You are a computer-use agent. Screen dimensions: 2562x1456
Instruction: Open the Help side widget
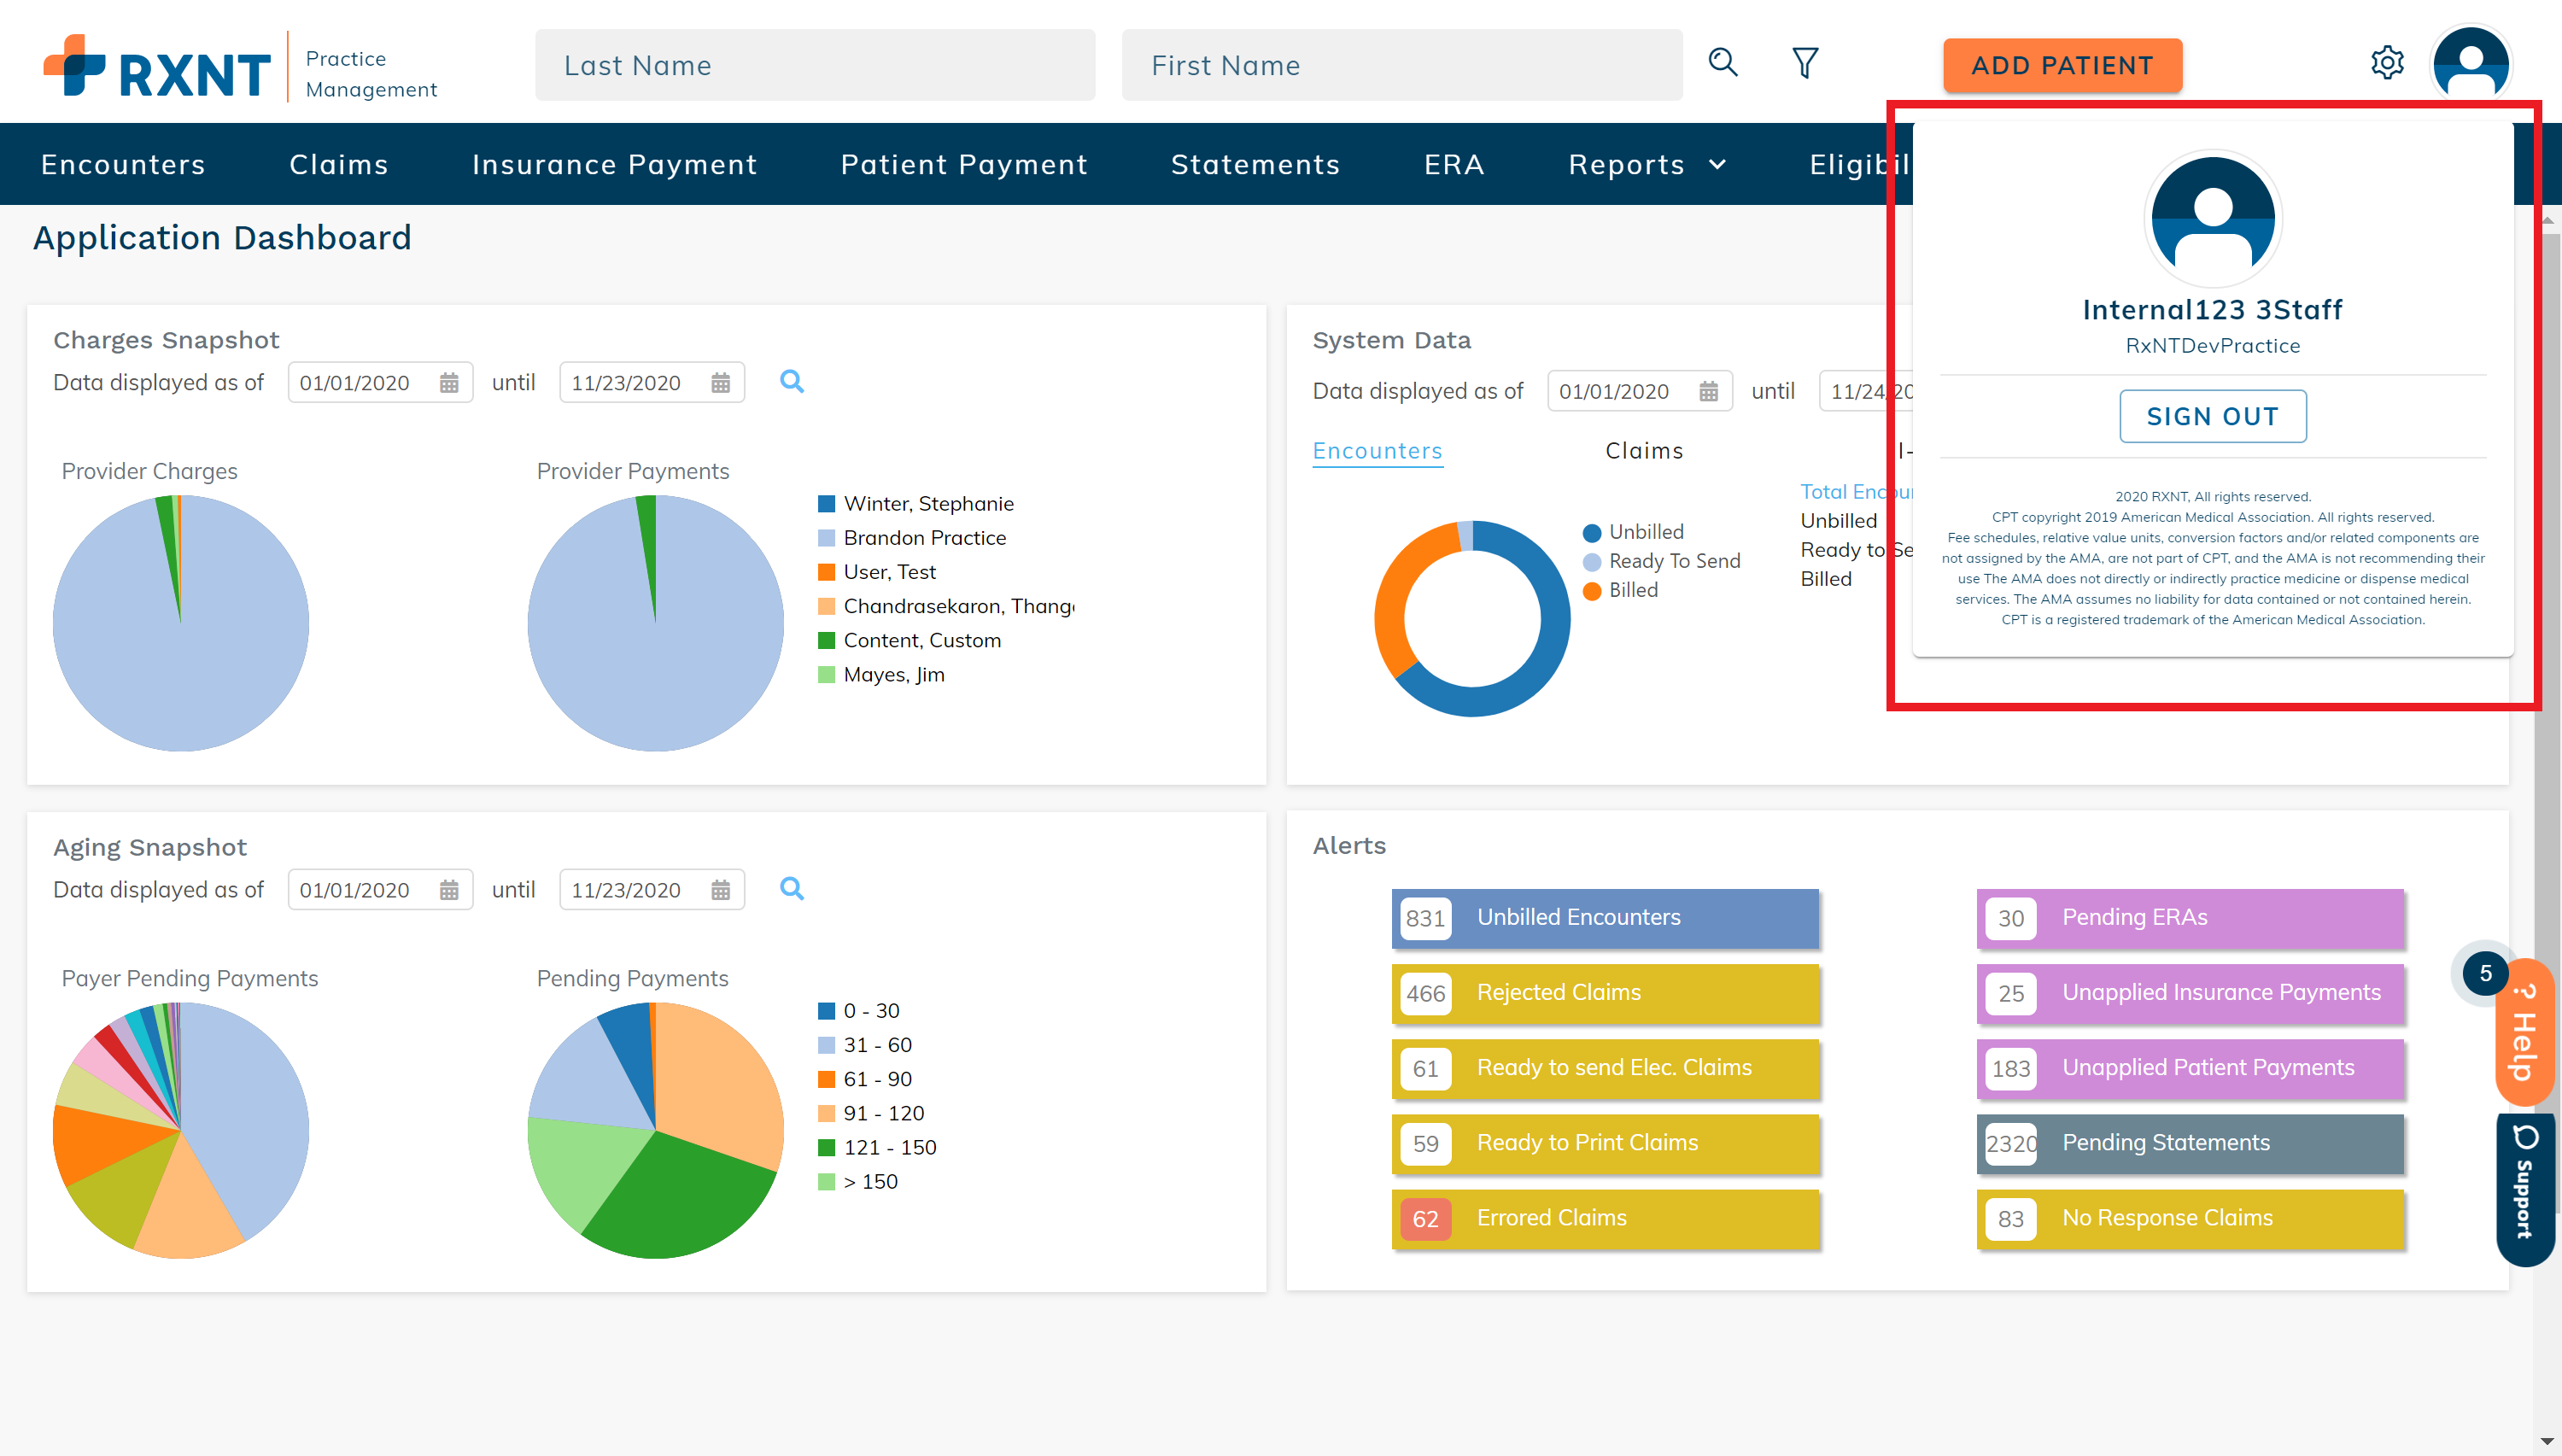(2524, 1033)
